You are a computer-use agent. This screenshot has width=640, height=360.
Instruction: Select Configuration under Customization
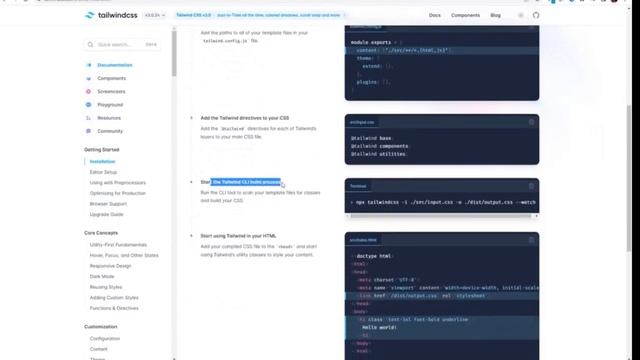click(x=104, y=339)
